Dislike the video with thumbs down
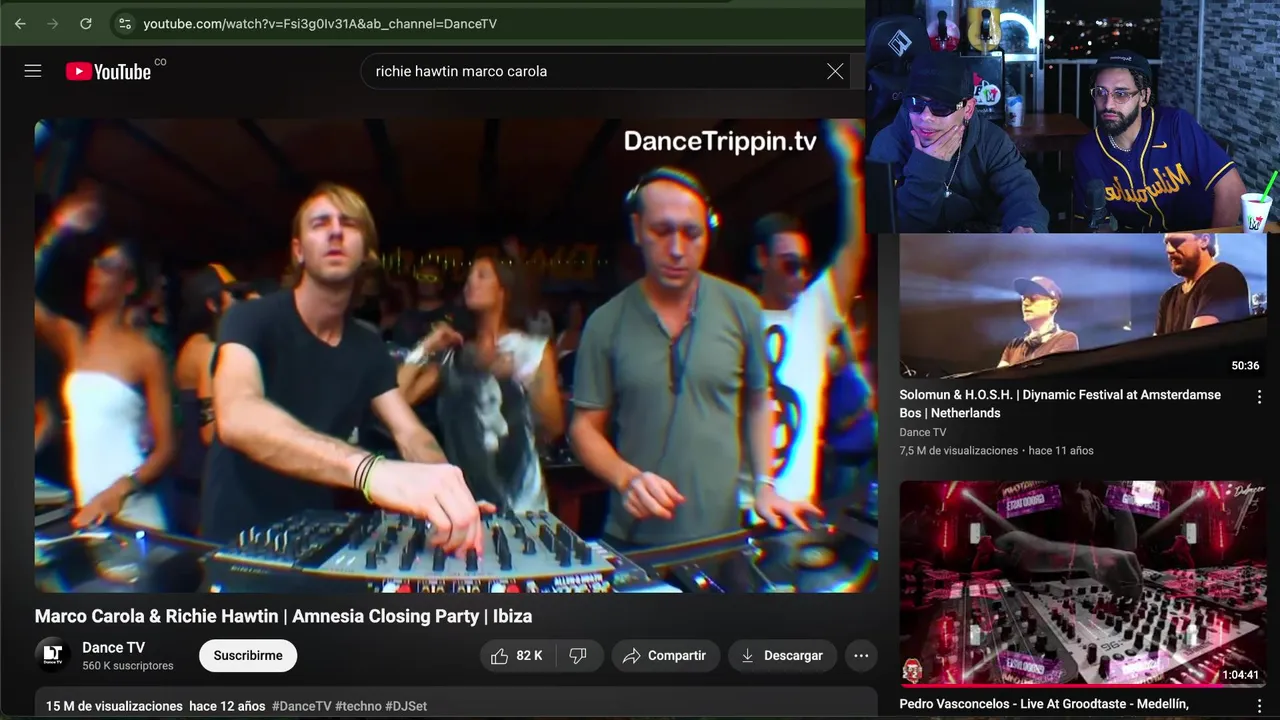 click(x=578, y=655)
